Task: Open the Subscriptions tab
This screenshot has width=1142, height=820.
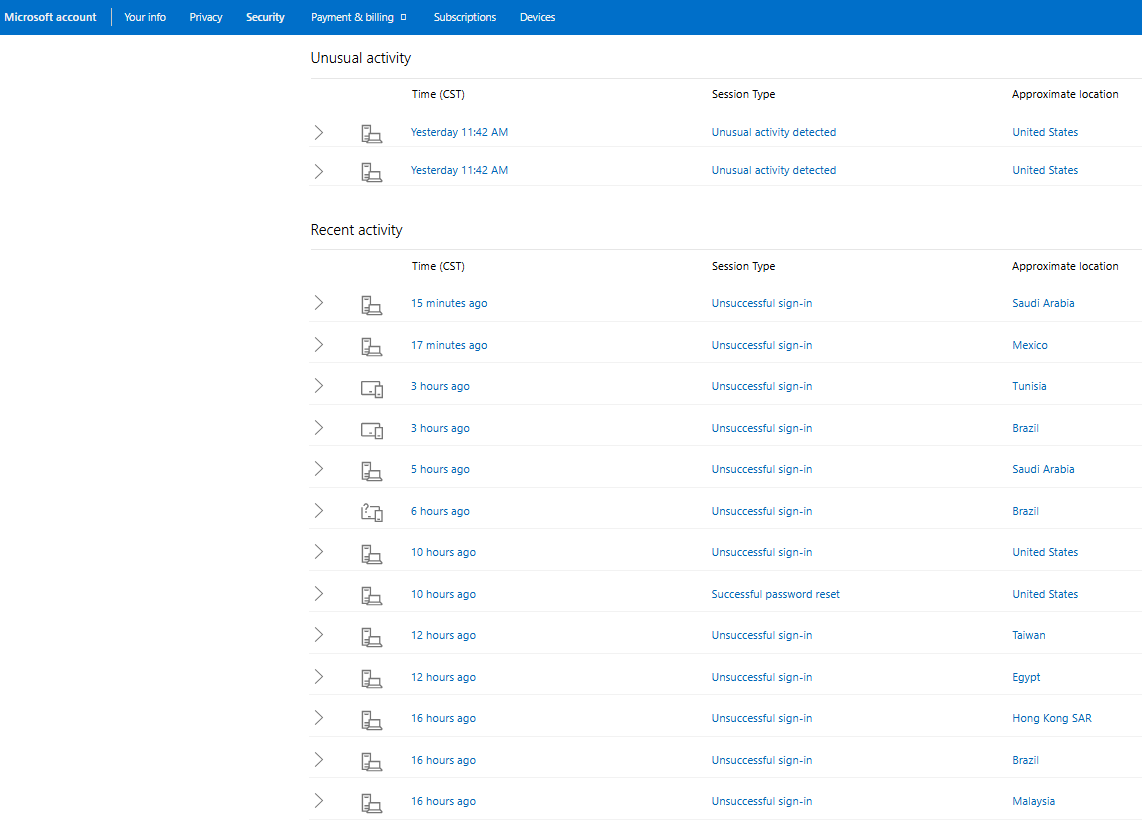Action: [465, 17]
